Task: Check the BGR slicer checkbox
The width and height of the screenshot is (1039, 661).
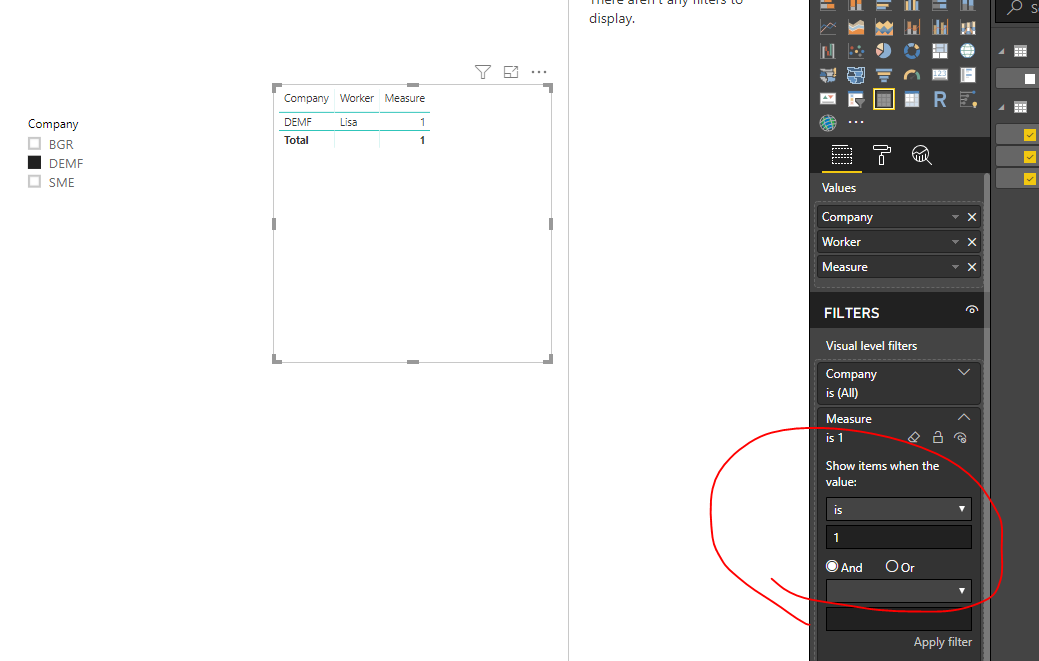Action: point(34,144)
